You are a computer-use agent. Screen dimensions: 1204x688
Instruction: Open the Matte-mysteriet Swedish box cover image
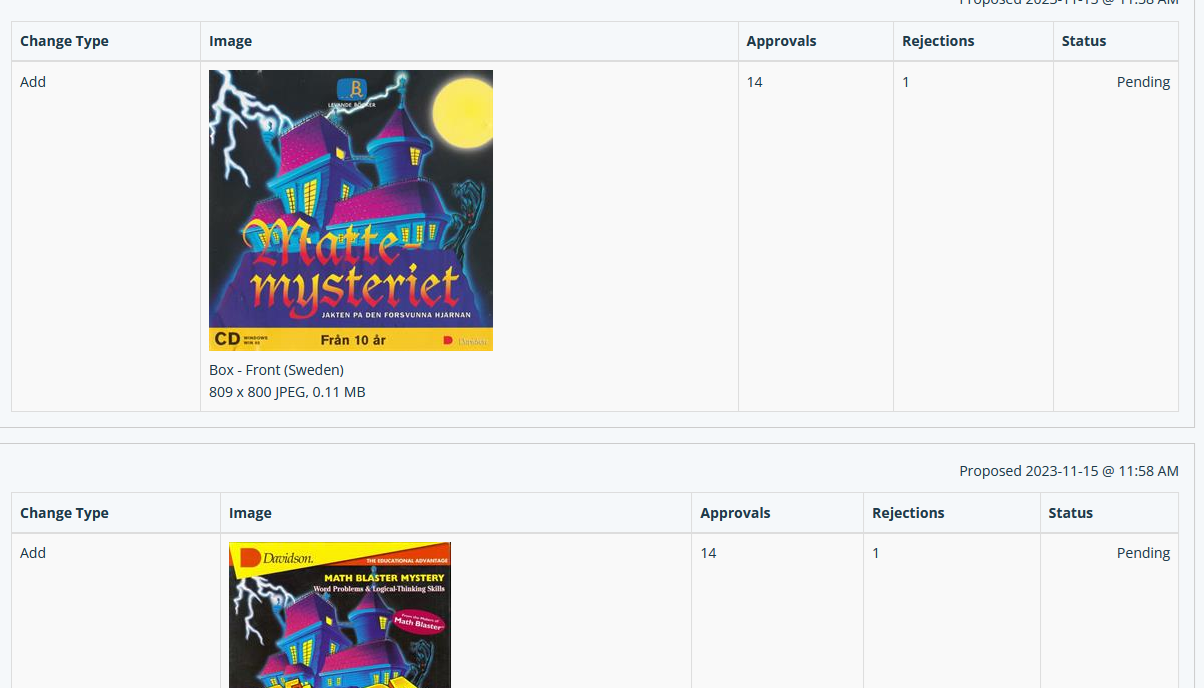[351, 210]
